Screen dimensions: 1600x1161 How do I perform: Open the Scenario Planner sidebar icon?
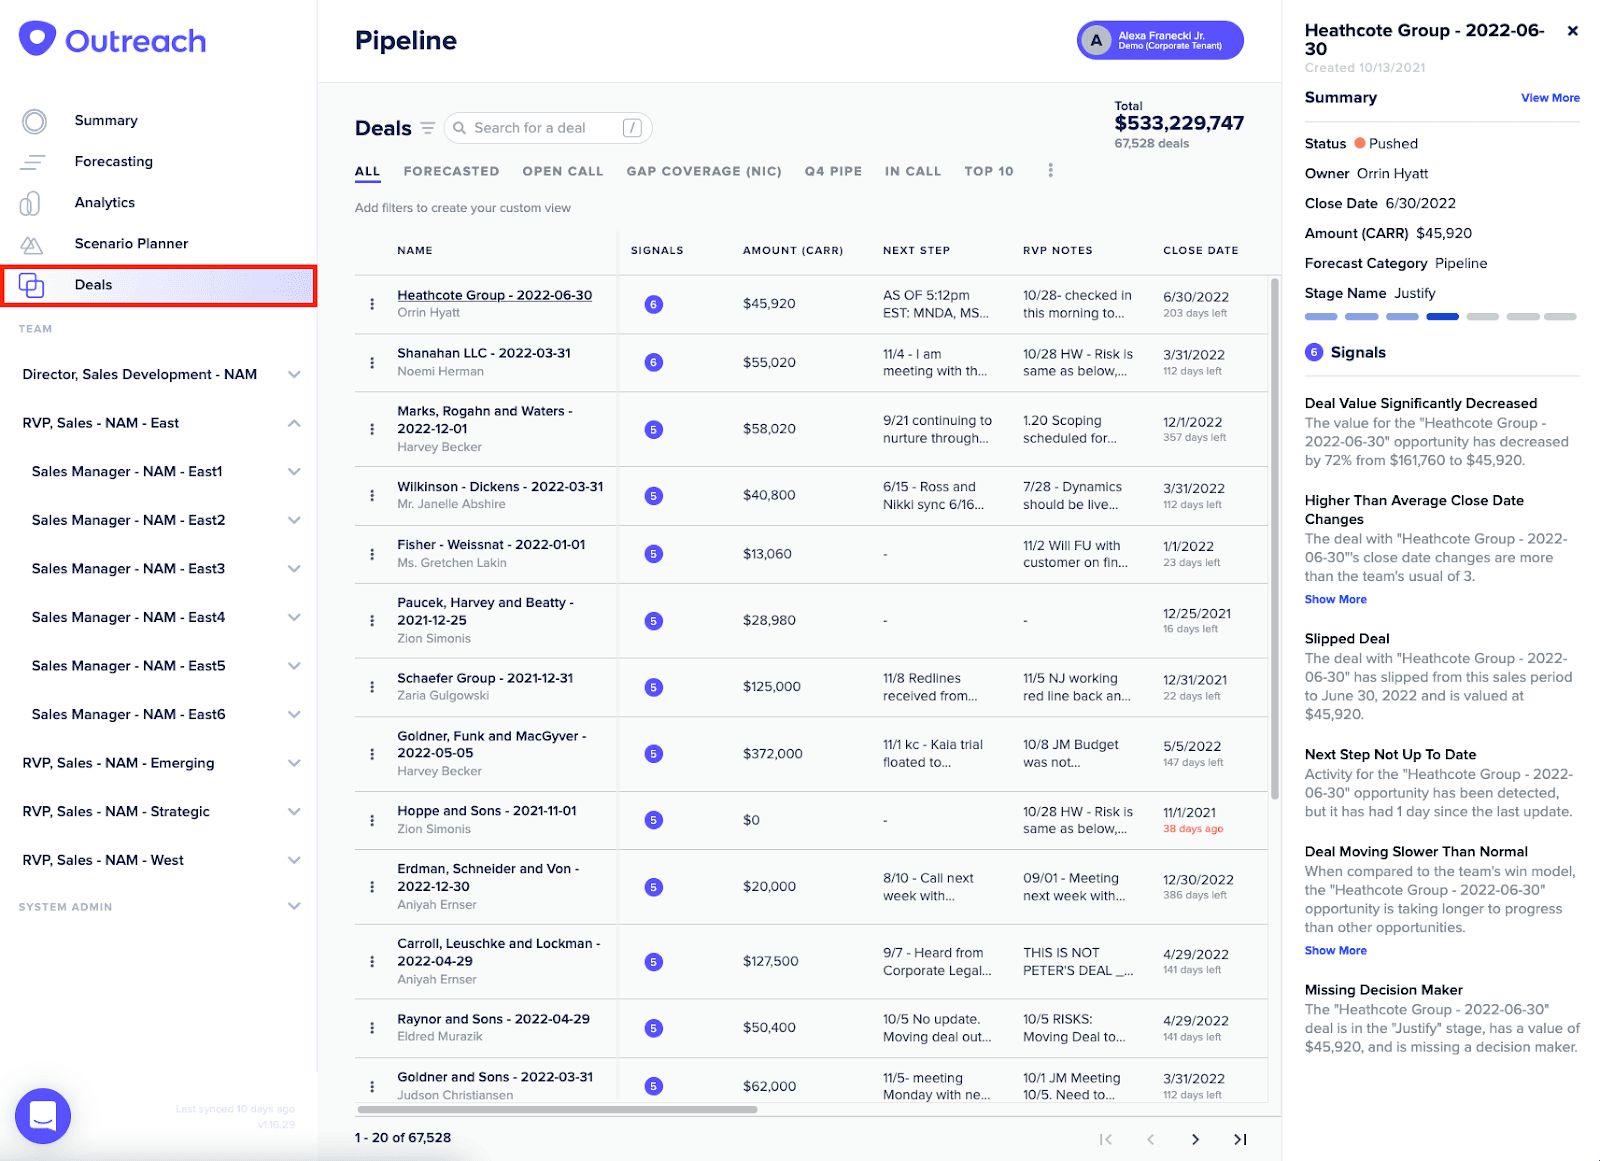coord(32,244)
